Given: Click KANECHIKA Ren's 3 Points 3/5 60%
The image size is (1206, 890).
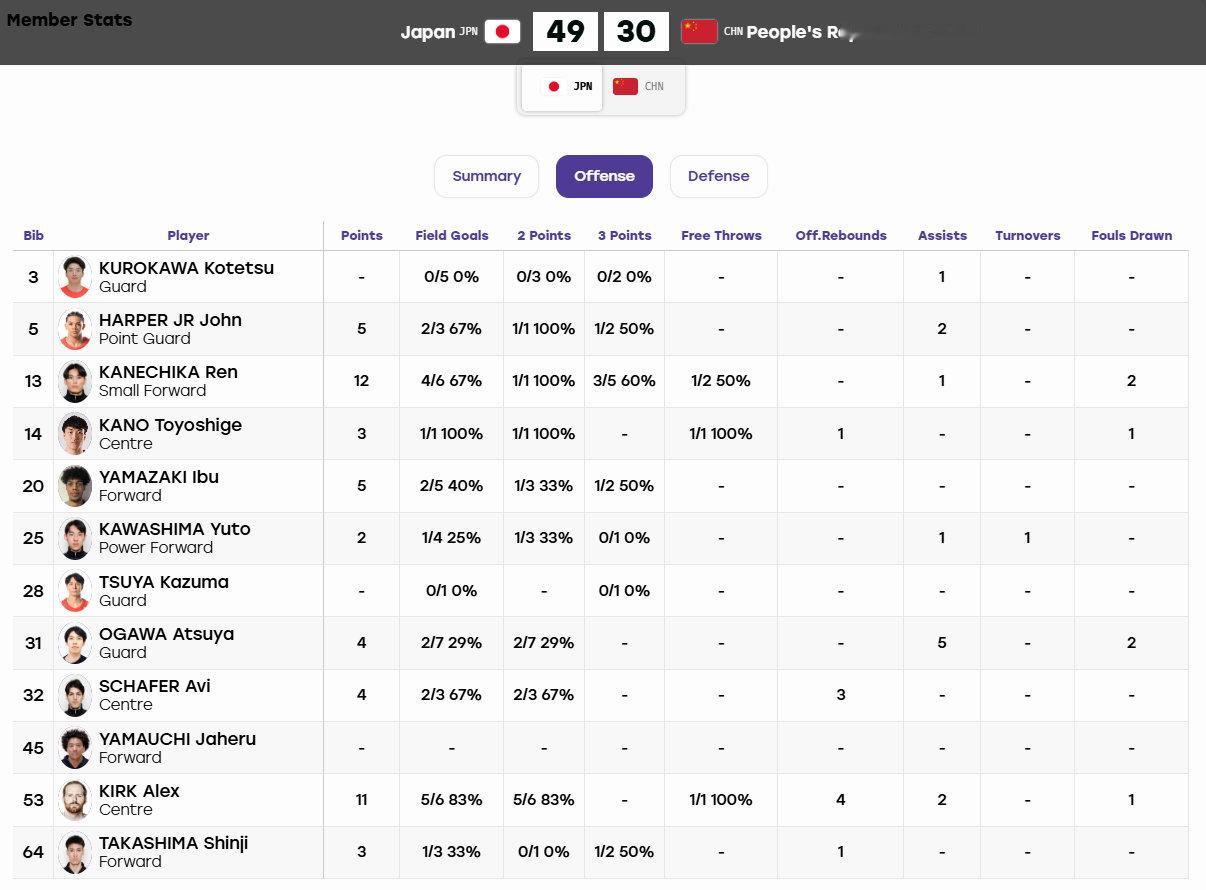Looking at the screenshot, I should [x=625, y=381].
